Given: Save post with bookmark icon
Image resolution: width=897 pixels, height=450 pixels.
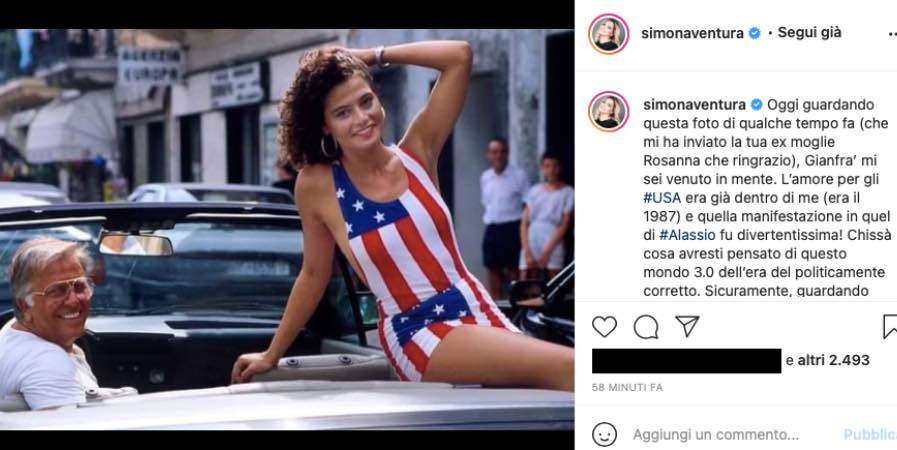Looking at the screenshot, I should point(890,326).
